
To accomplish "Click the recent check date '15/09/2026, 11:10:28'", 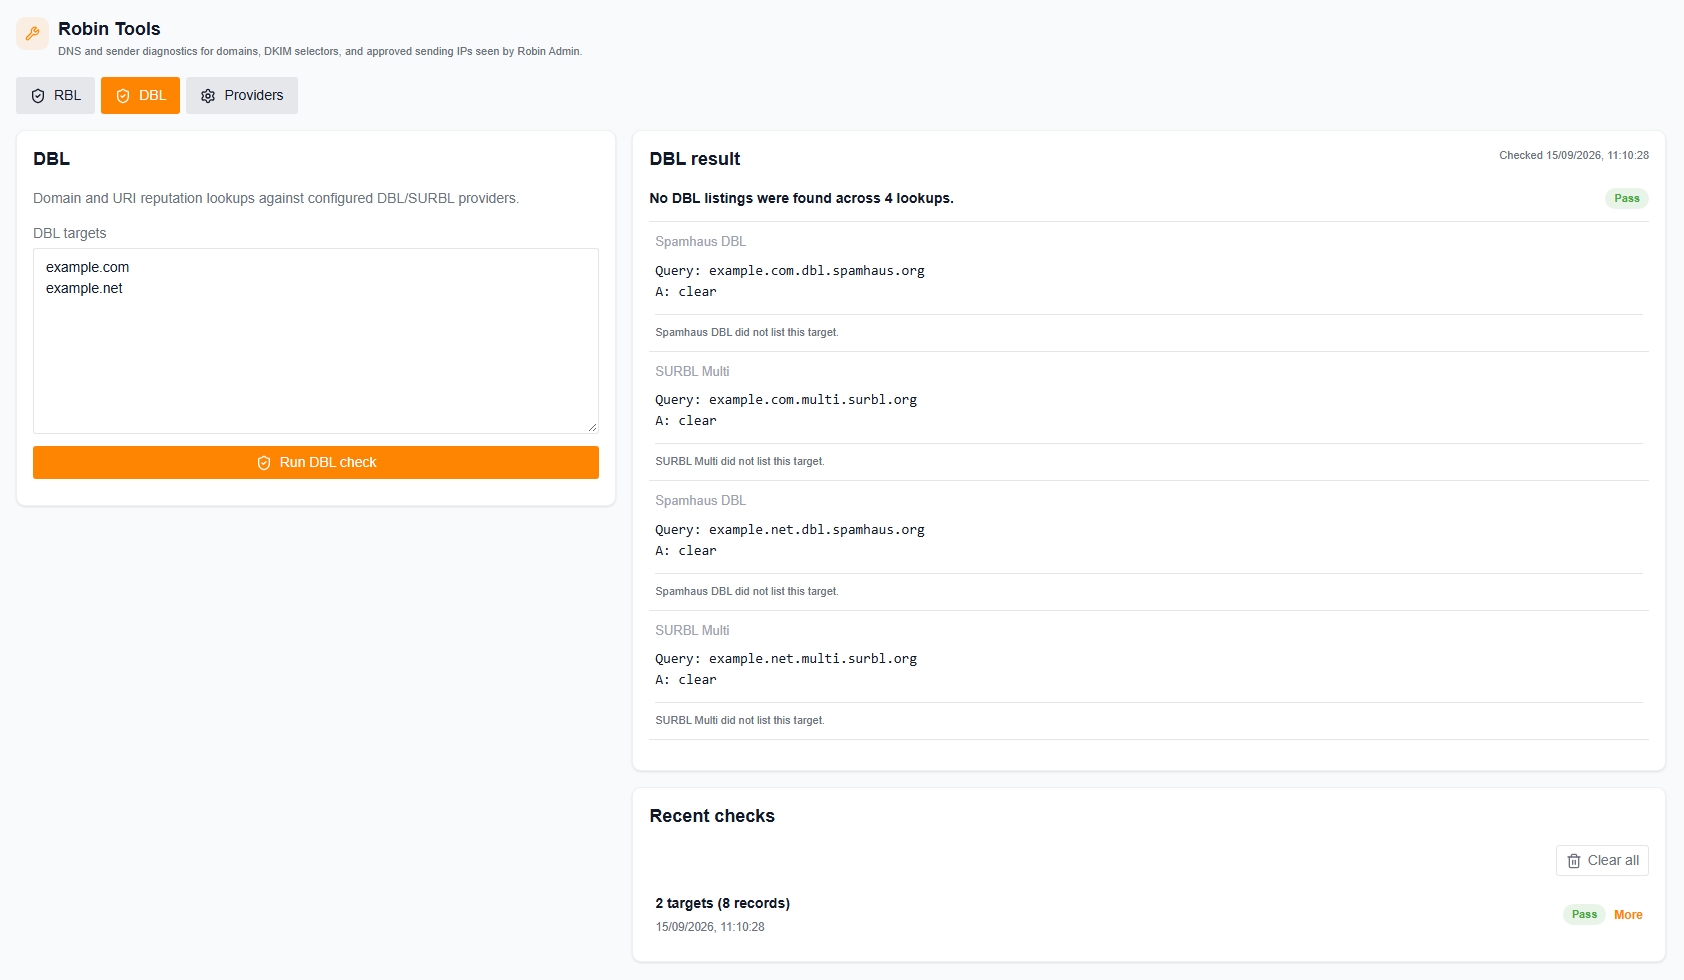I will coord(710,927).
